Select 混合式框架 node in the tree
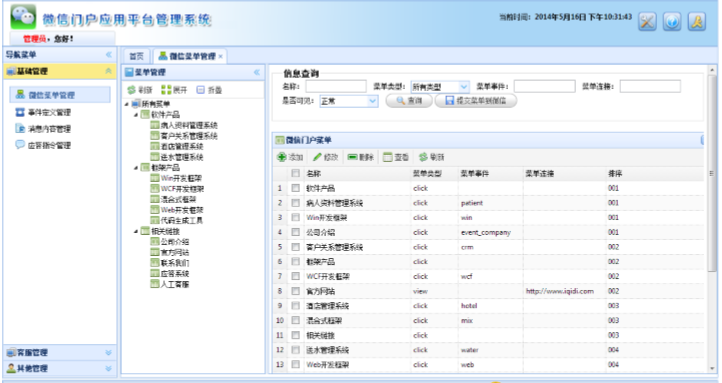722x383 pixels. (178, 199)
